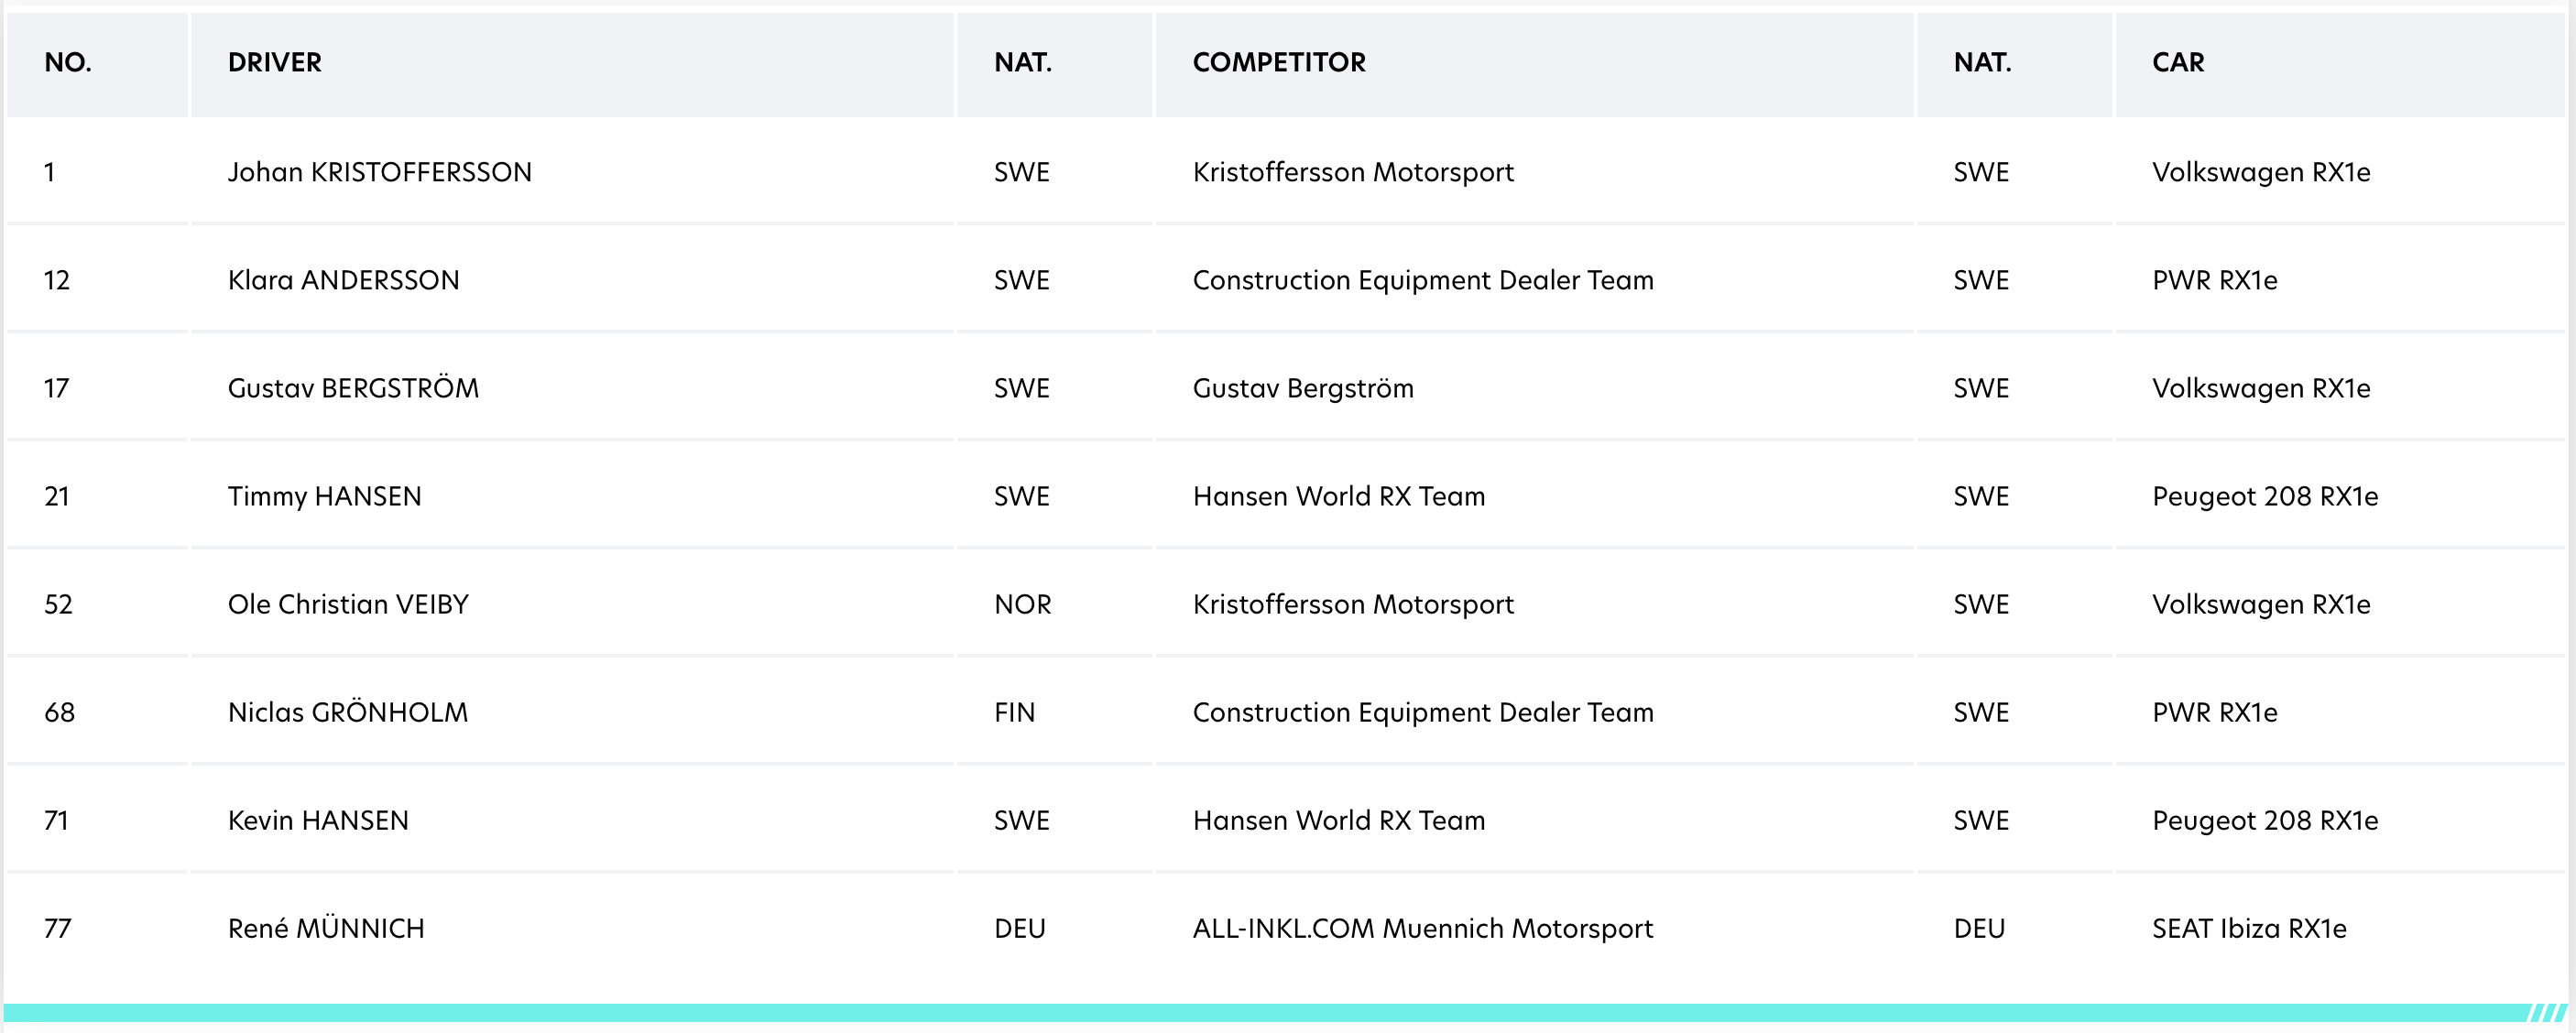
Task: Click DEU competitor nationality in Muennich row
Action: pyautogui.click(x=1979, y=928)
